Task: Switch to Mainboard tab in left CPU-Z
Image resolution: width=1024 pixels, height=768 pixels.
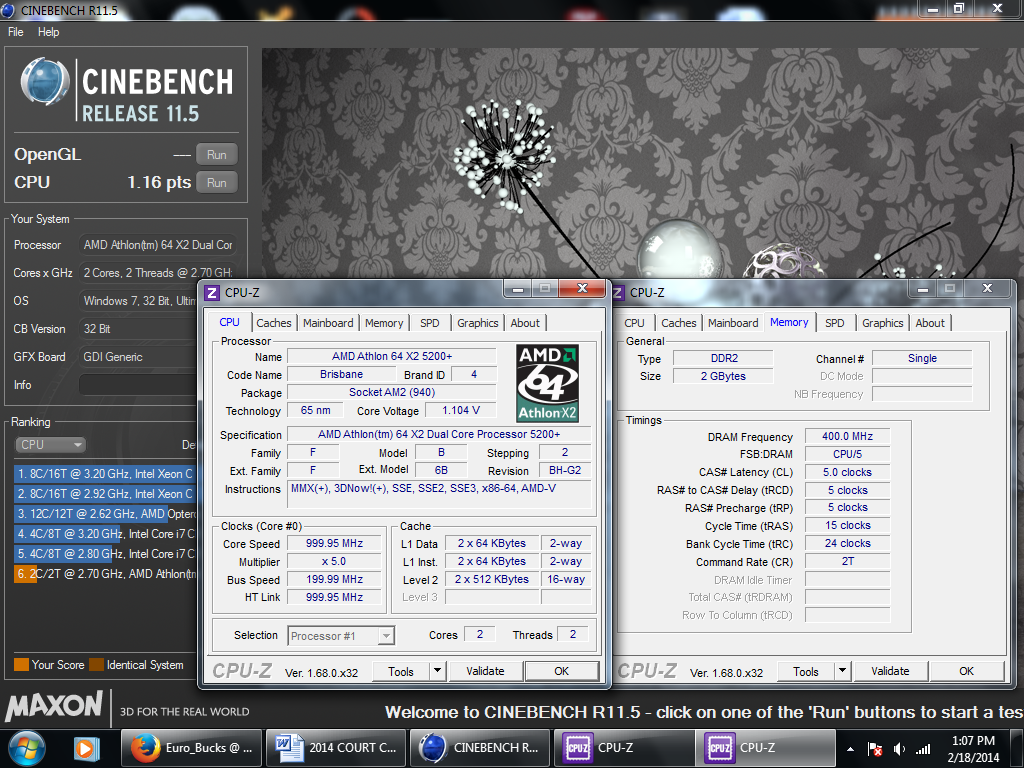Action: click(328, 323)
